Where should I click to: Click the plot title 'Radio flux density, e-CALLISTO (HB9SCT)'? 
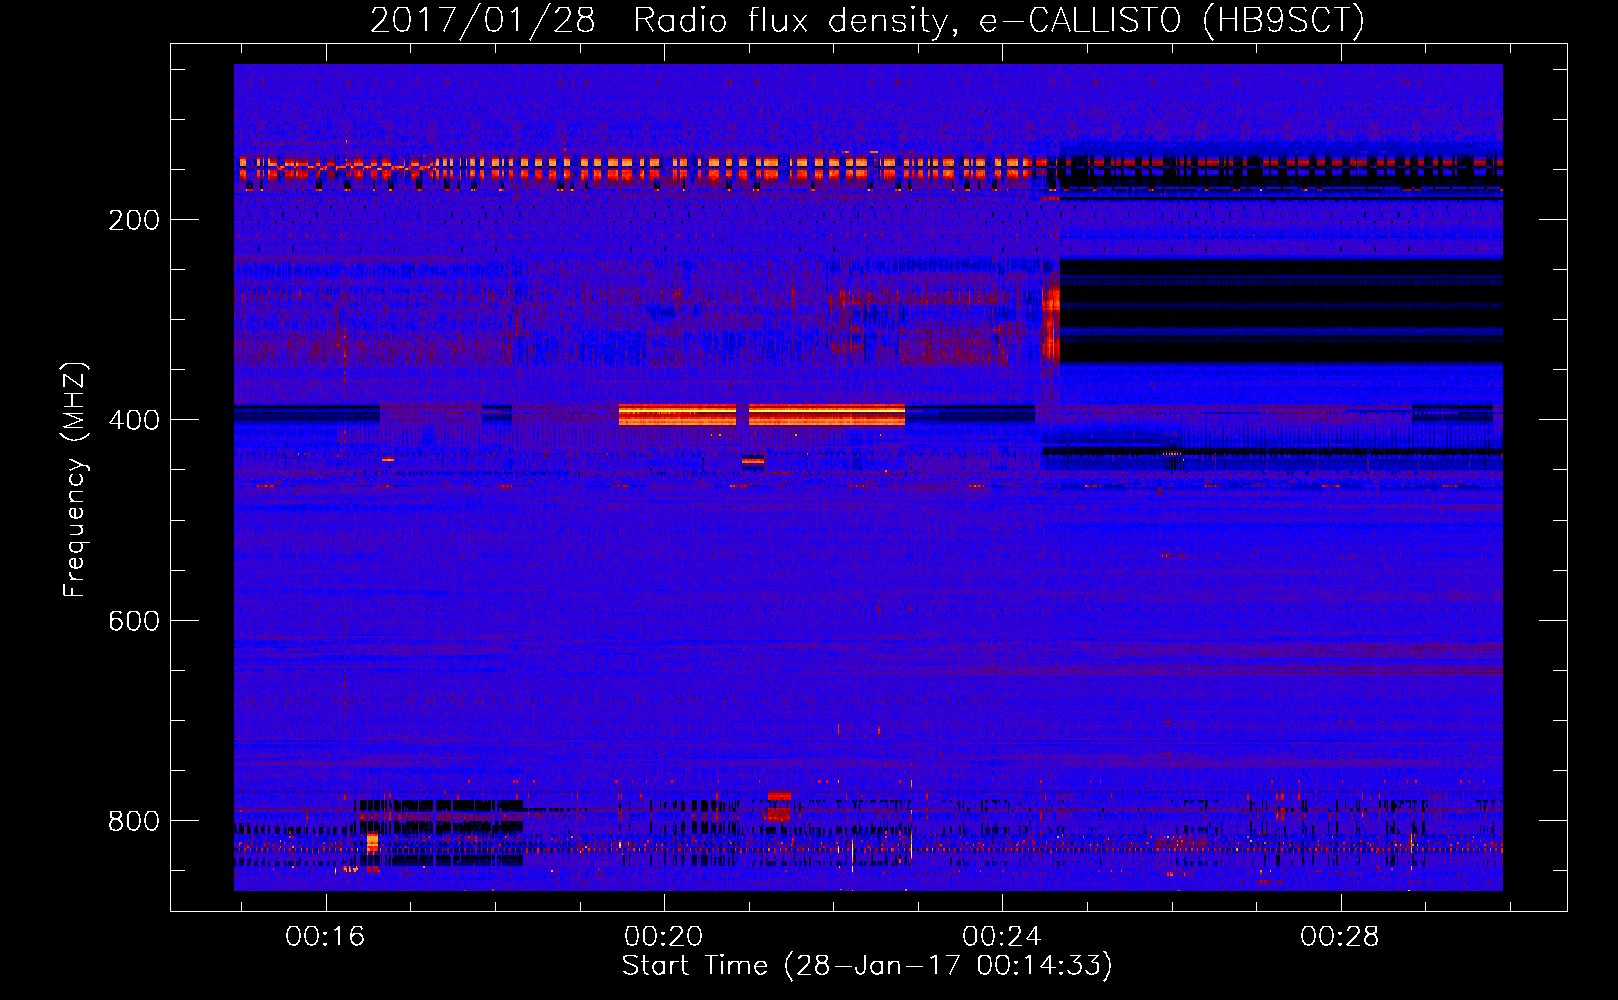[999, 20]
